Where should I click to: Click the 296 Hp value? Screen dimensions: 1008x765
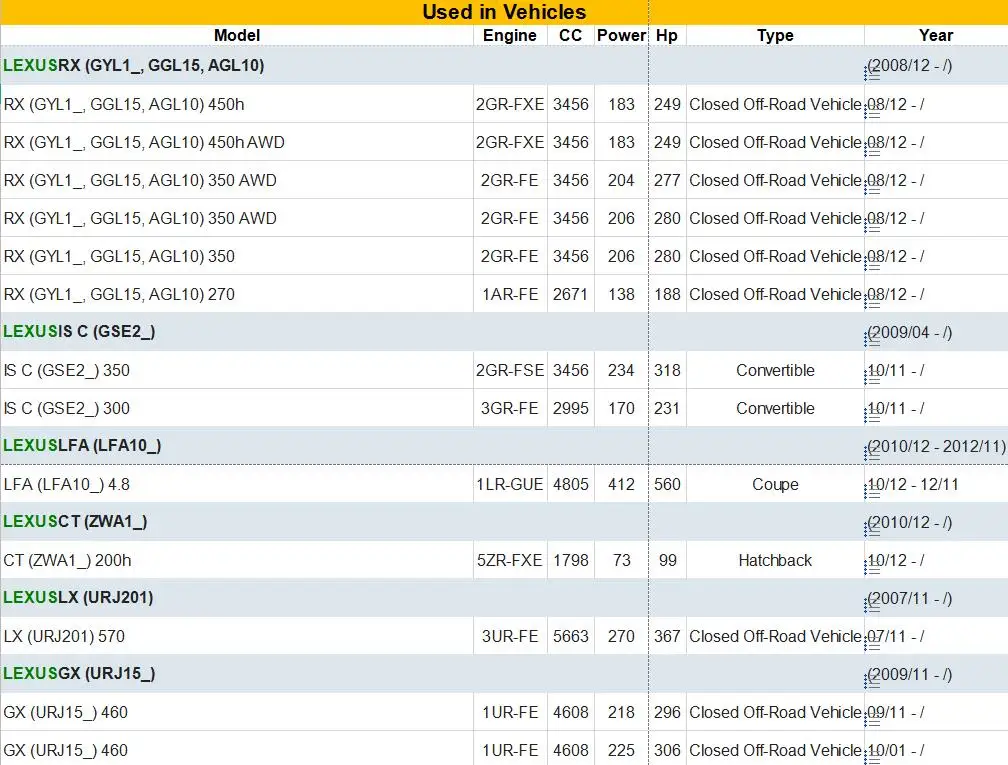coord(667,712)
